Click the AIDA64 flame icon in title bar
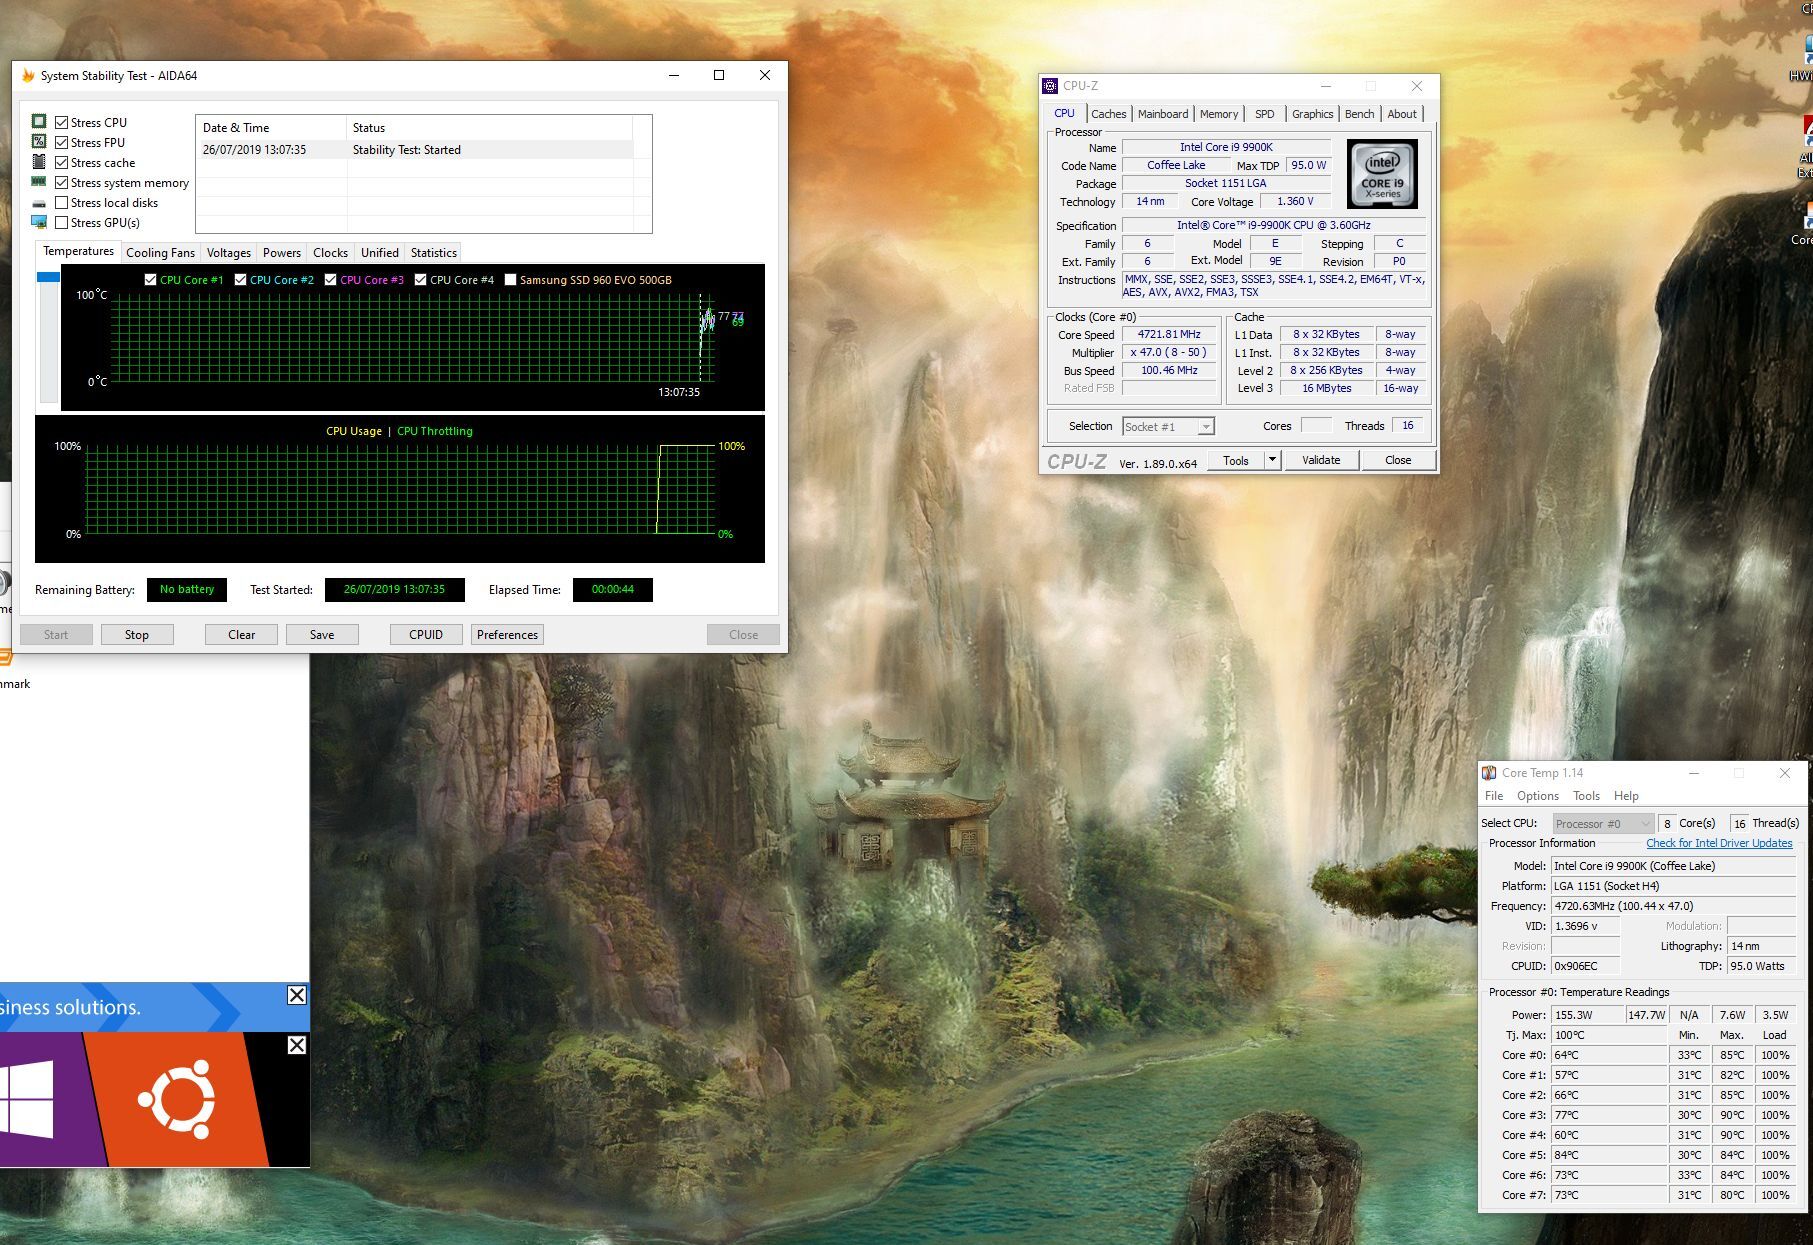1813x1245 pixels. [x=28, y=76]
